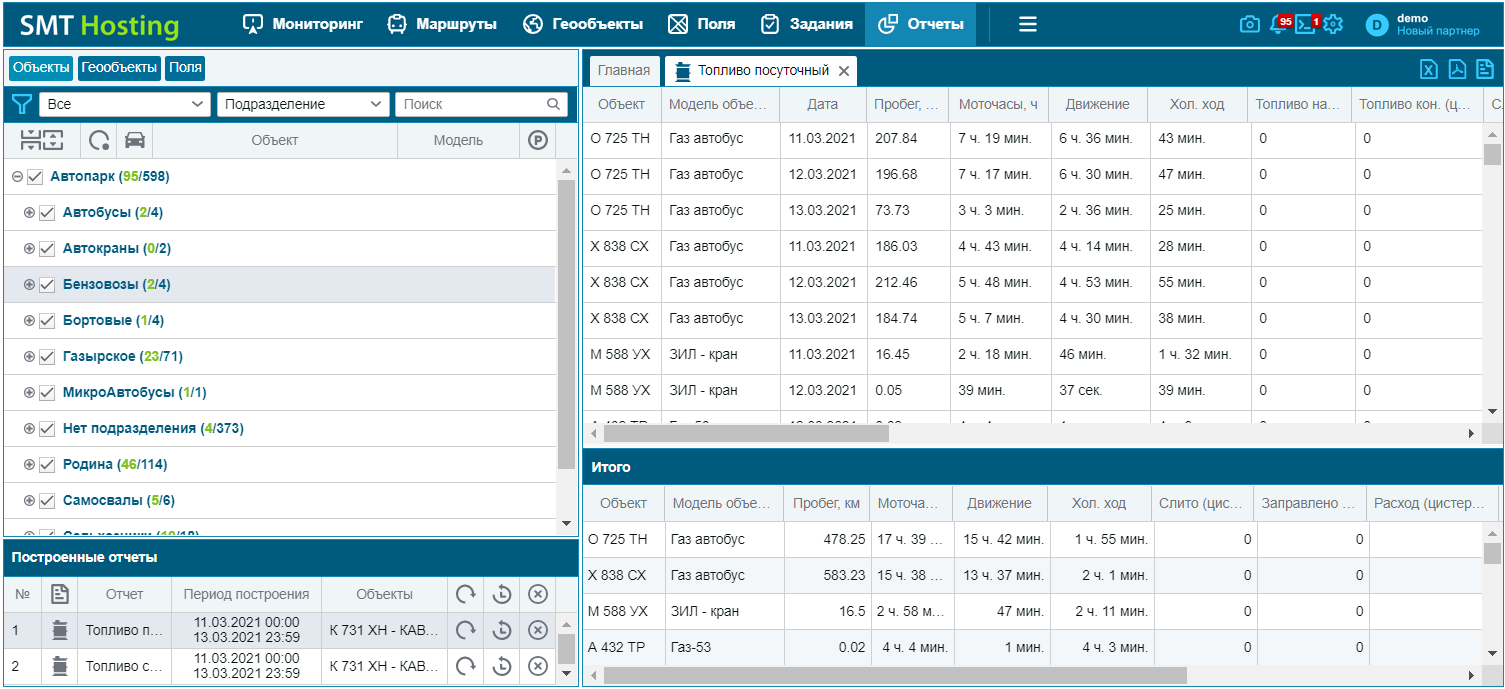1505x689 pixels.
Task: Click the car icon column header
Action: click(x=134, y=140)
